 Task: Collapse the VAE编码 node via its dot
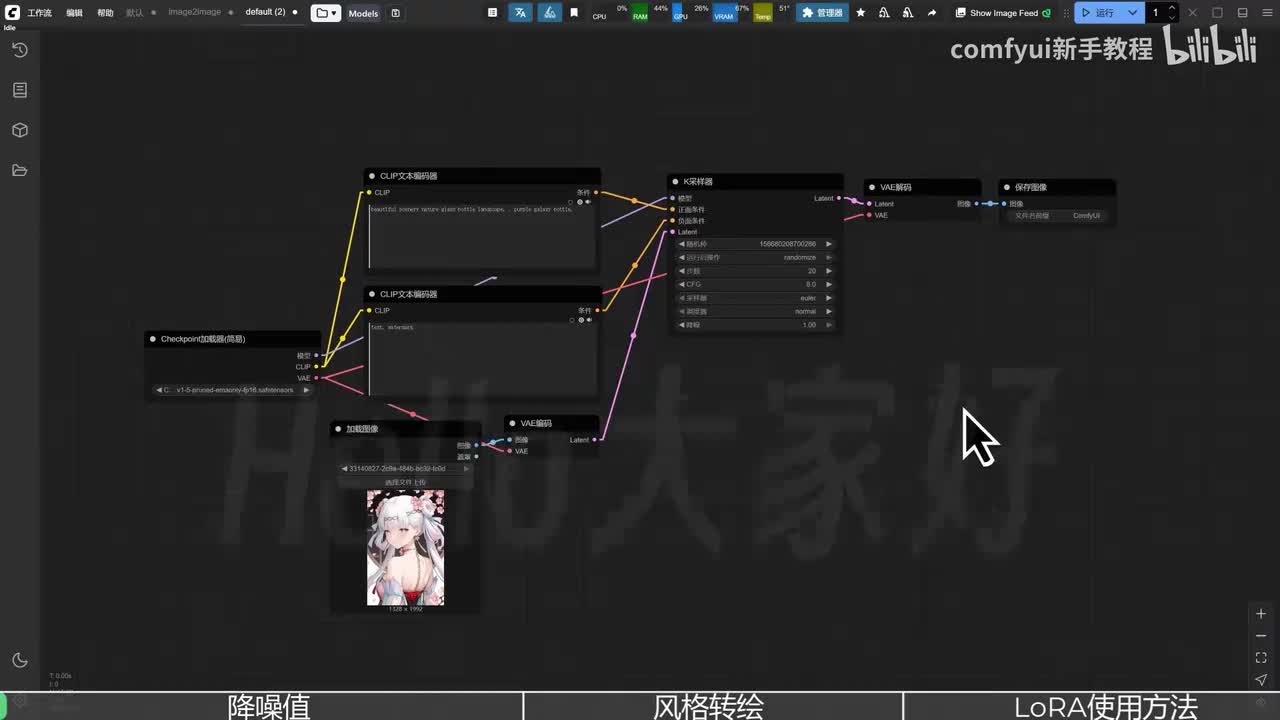512,423
